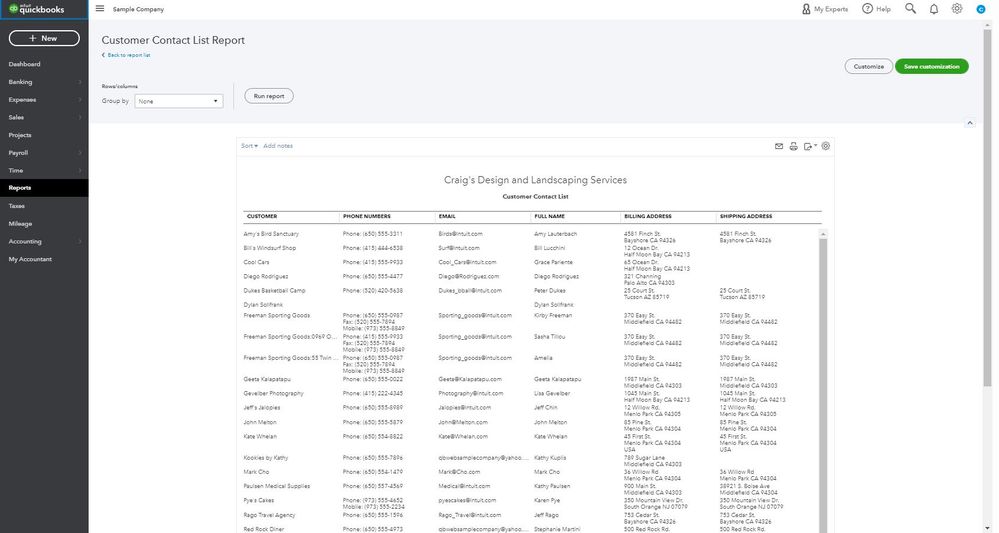Open Taxes in the sidebar

point(17,206)
